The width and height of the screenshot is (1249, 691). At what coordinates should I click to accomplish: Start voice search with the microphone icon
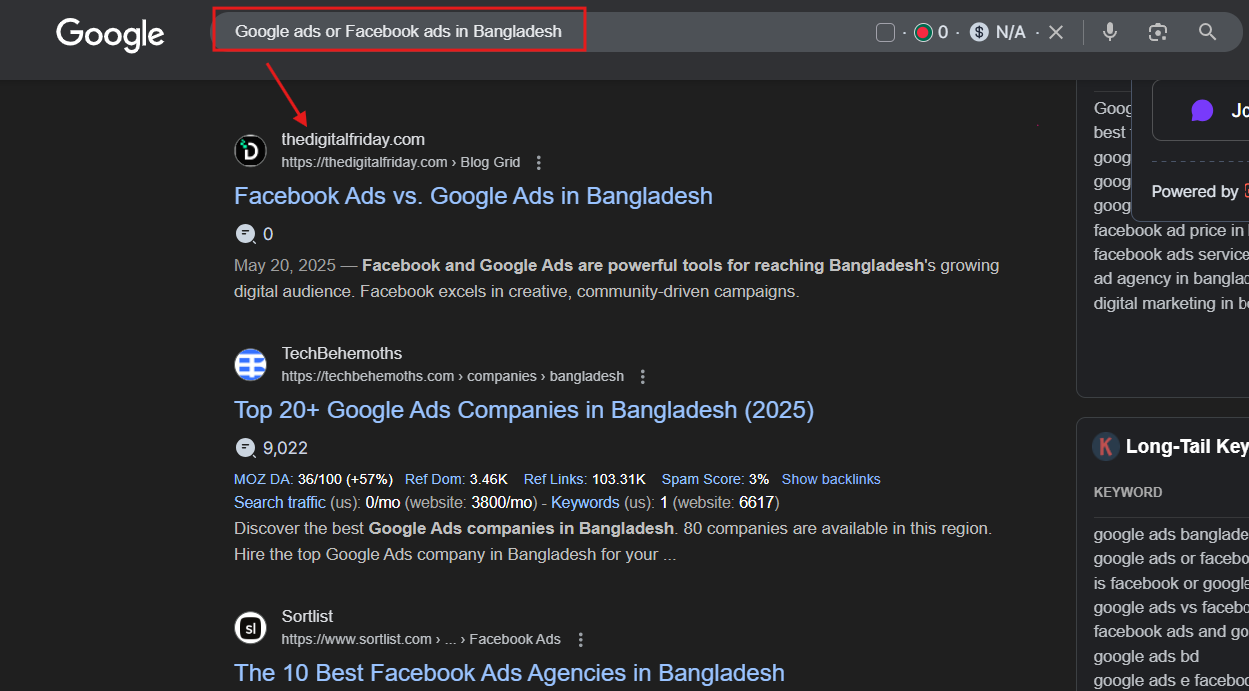pyautogui.click(x=1109, y=32)
